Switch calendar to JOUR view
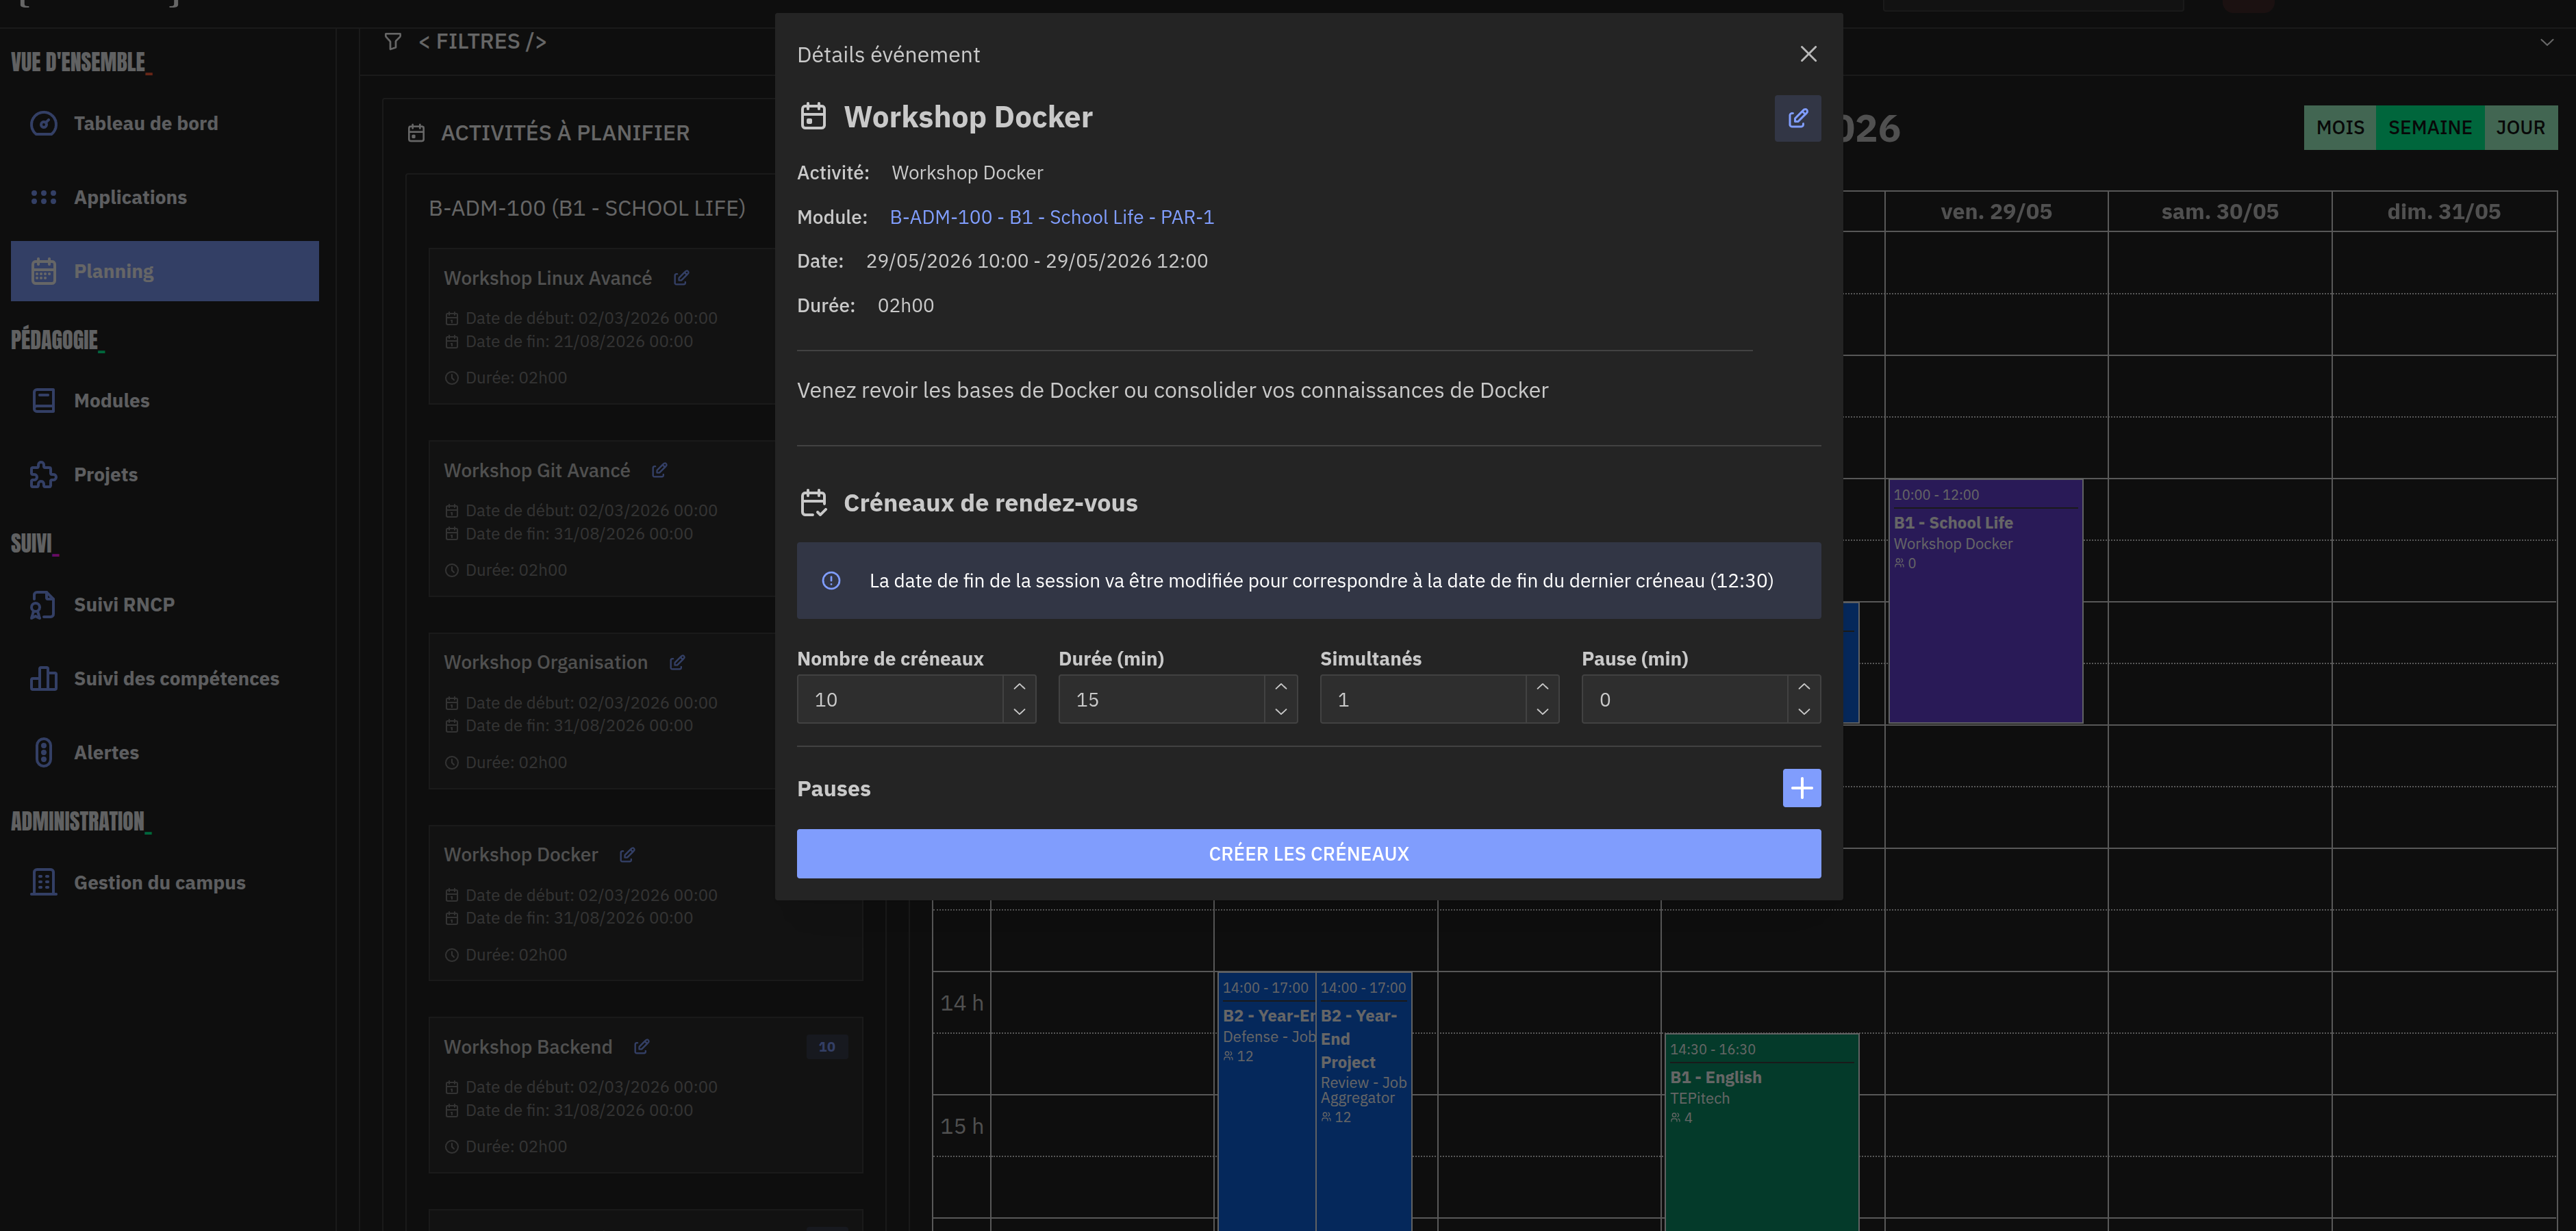This screenshot has width=2576, height=1231. [2520, 128]
